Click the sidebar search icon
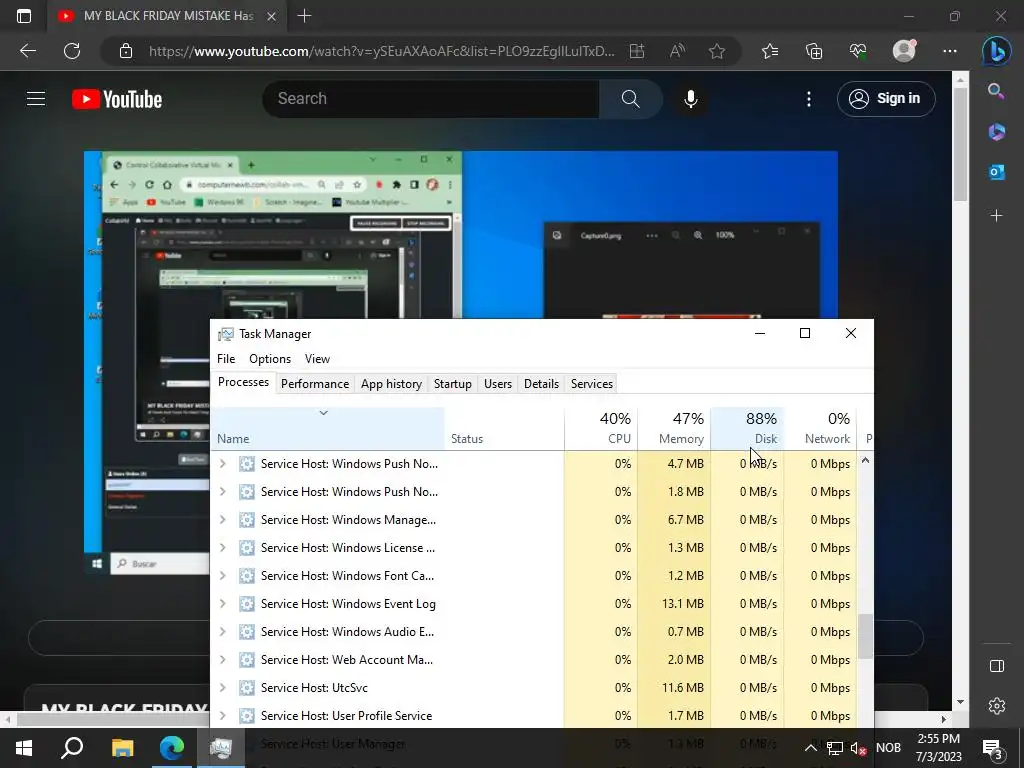 (996, 91)
